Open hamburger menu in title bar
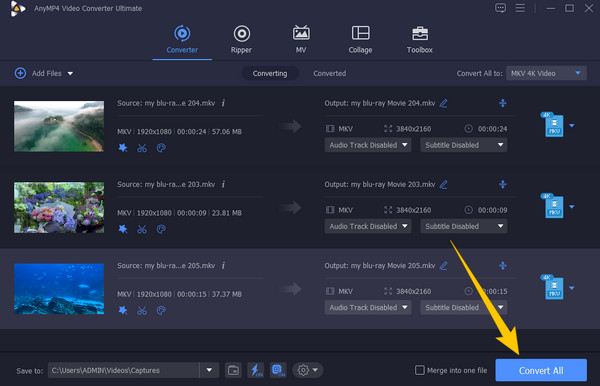 (x=520, y=8)
